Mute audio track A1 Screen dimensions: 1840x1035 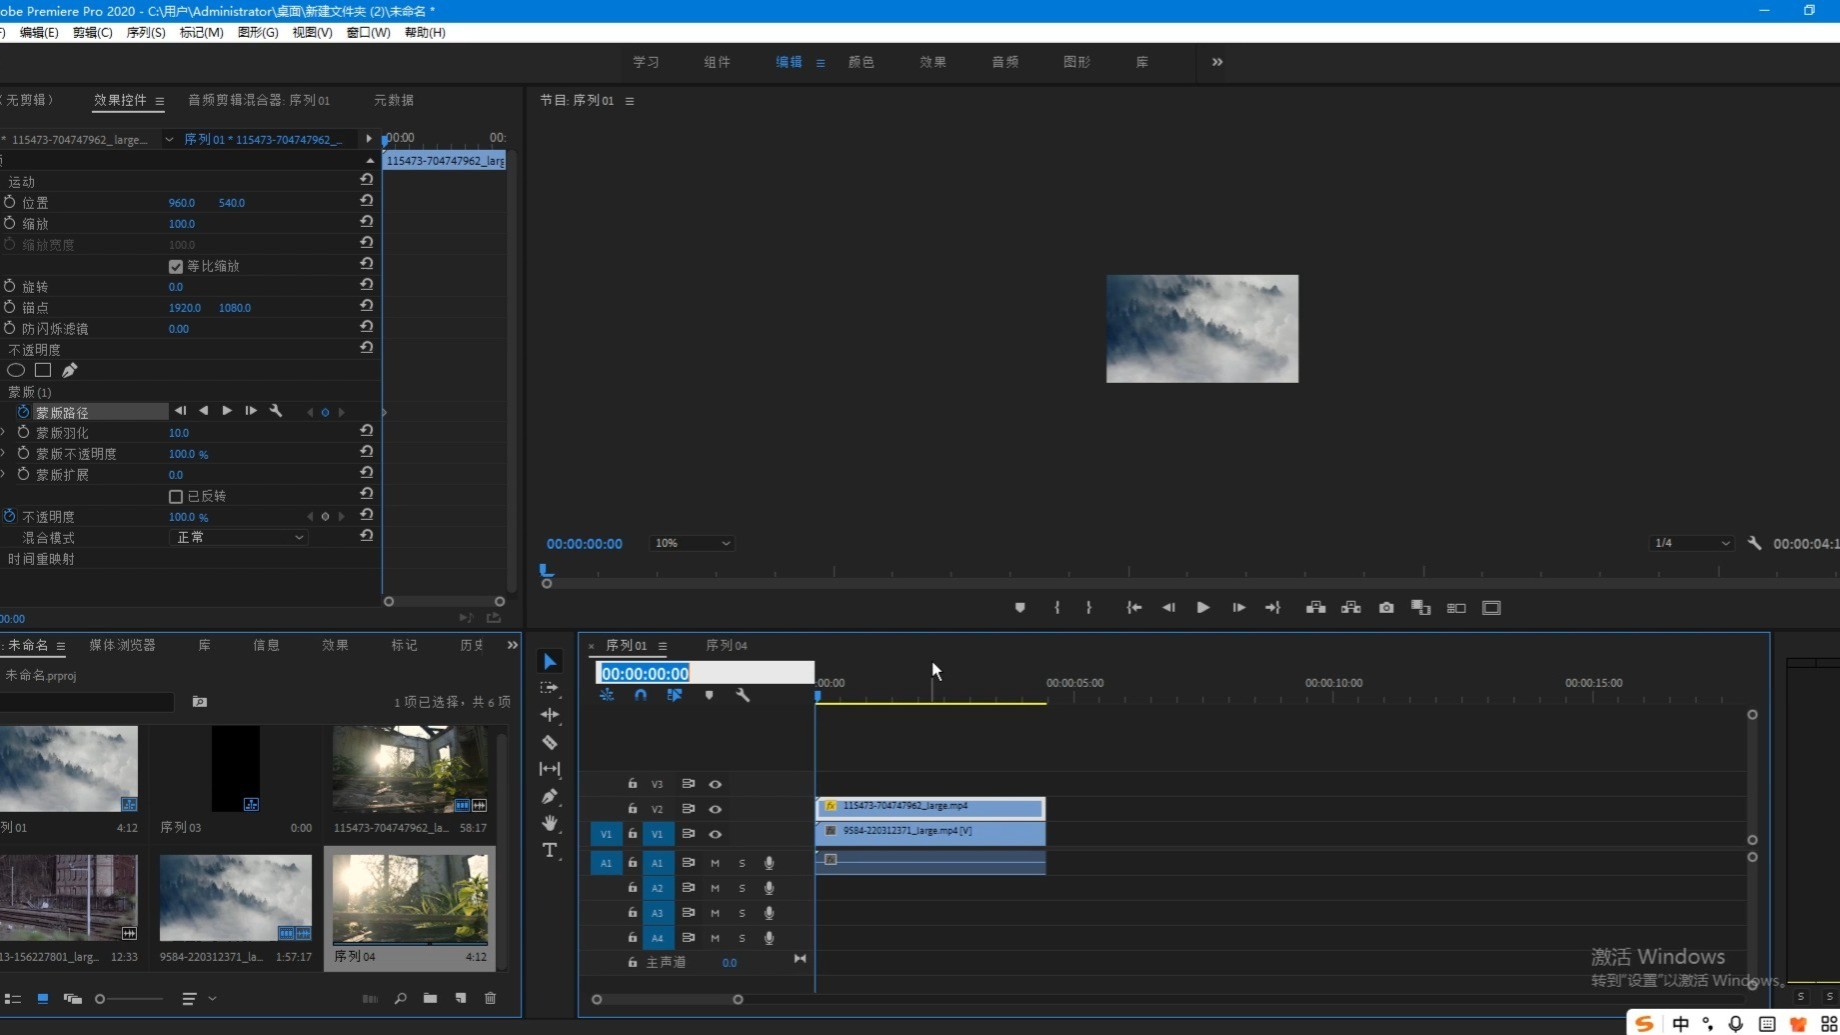tap(715, 863)
